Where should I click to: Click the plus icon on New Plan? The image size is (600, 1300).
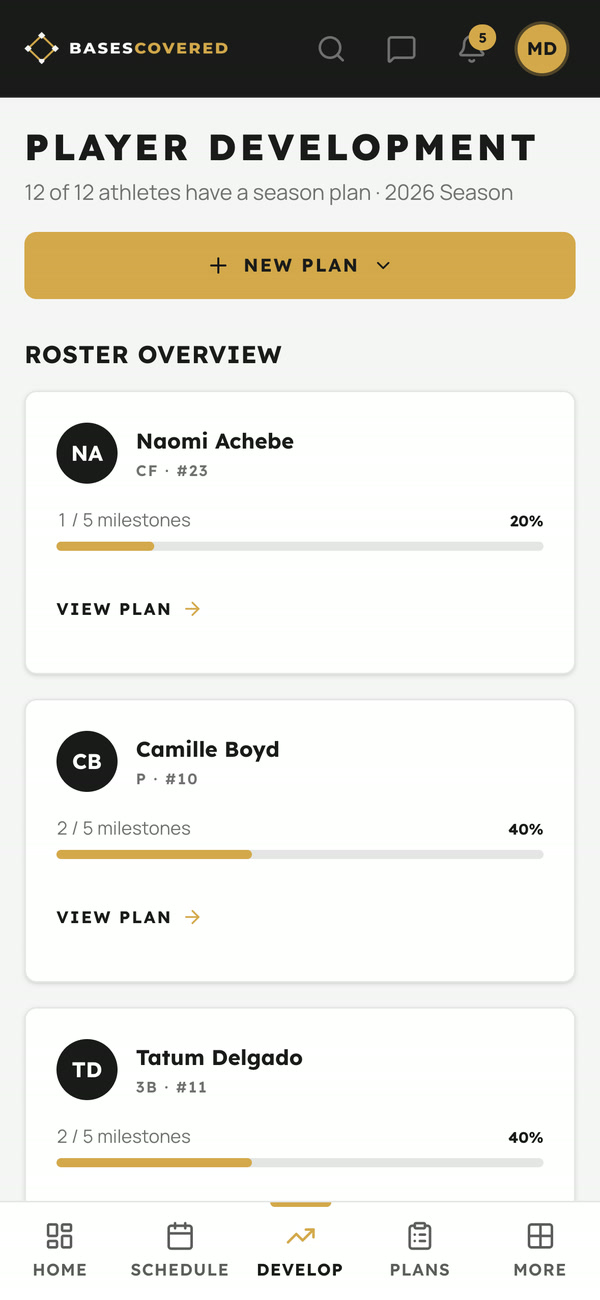tap(218, 266)
